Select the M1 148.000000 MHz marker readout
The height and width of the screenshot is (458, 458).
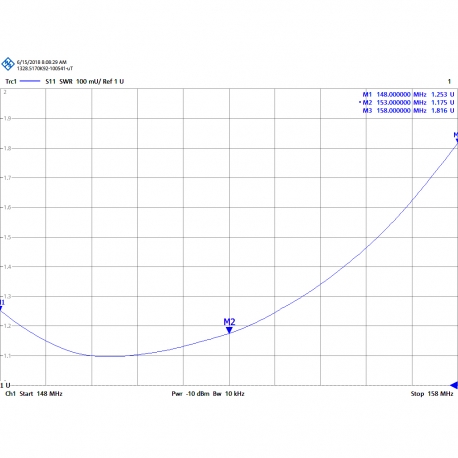tap(408, 94)
